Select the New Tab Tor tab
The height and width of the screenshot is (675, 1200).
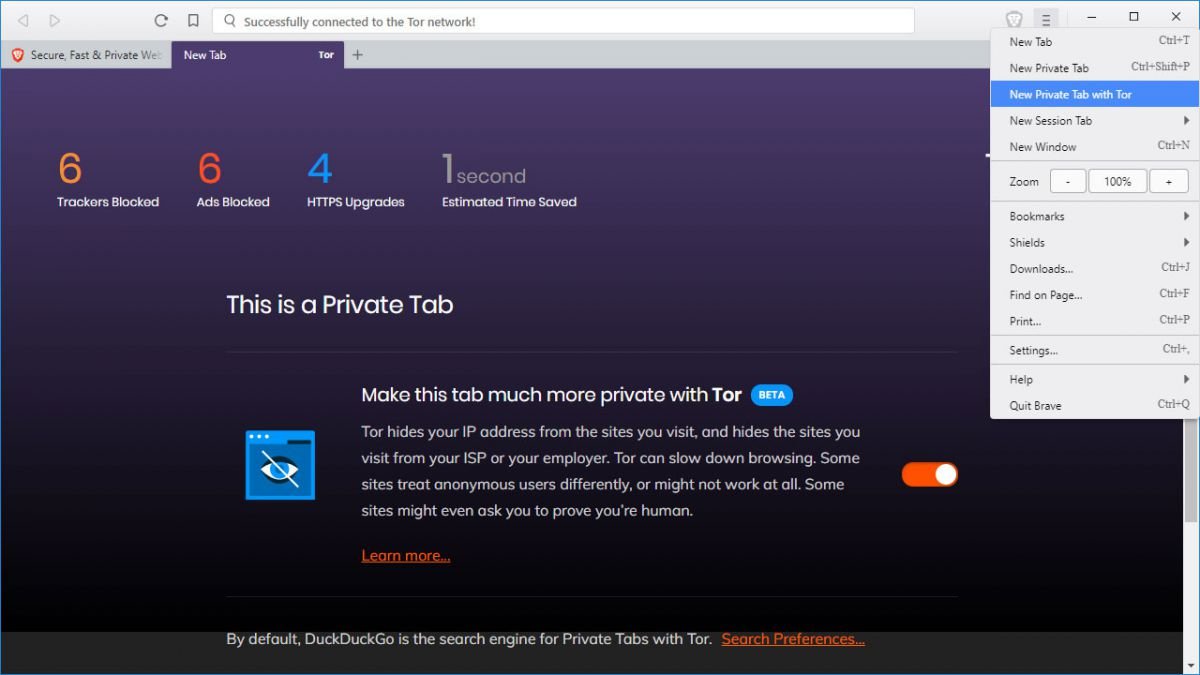click(x=258, y=55)
